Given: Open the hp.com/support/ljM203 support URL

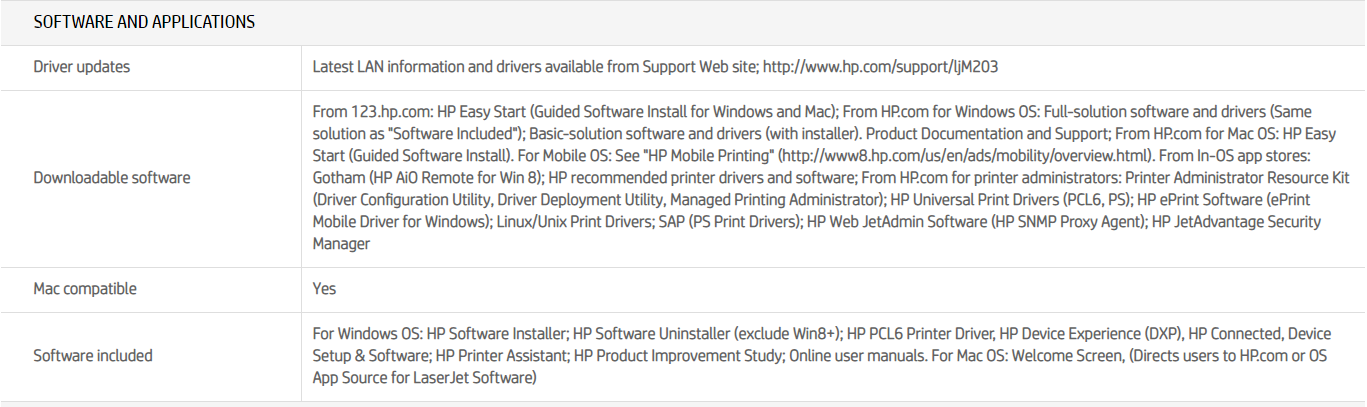Looking at the screenshot, I should tap(880, 67).
